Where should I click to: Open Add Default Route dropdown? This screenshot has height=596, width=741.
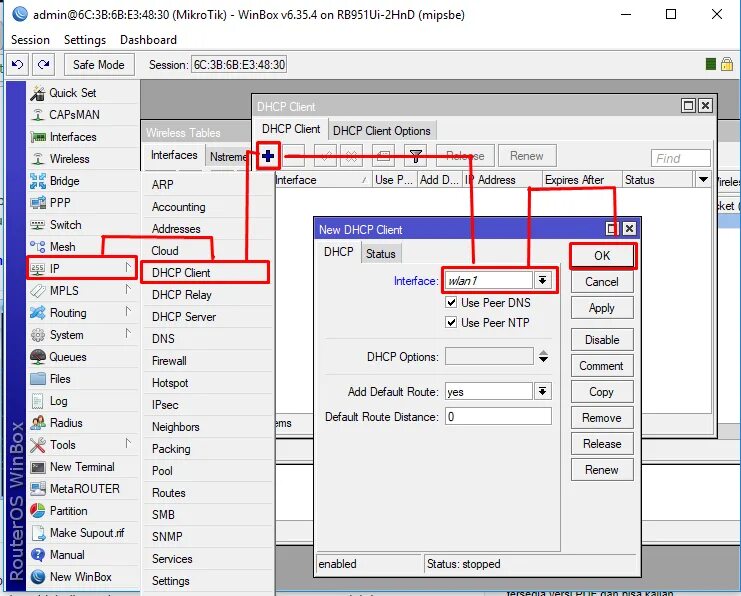[543, 391]
